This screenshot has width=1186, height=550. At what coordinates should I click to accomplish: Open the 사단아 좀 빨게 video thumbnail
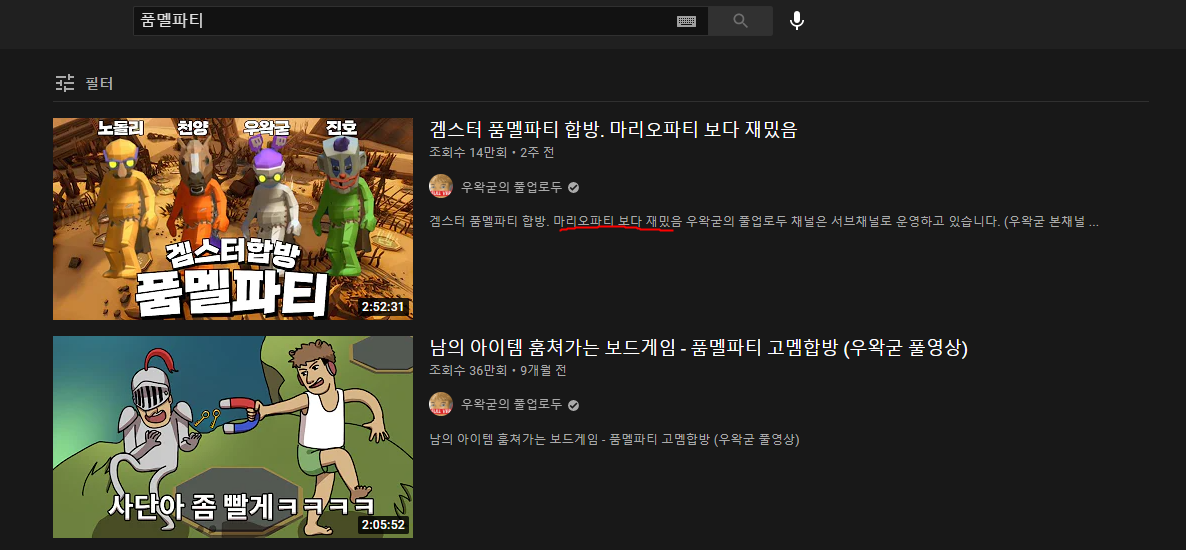pyautogui.click(x=233, y=437)
